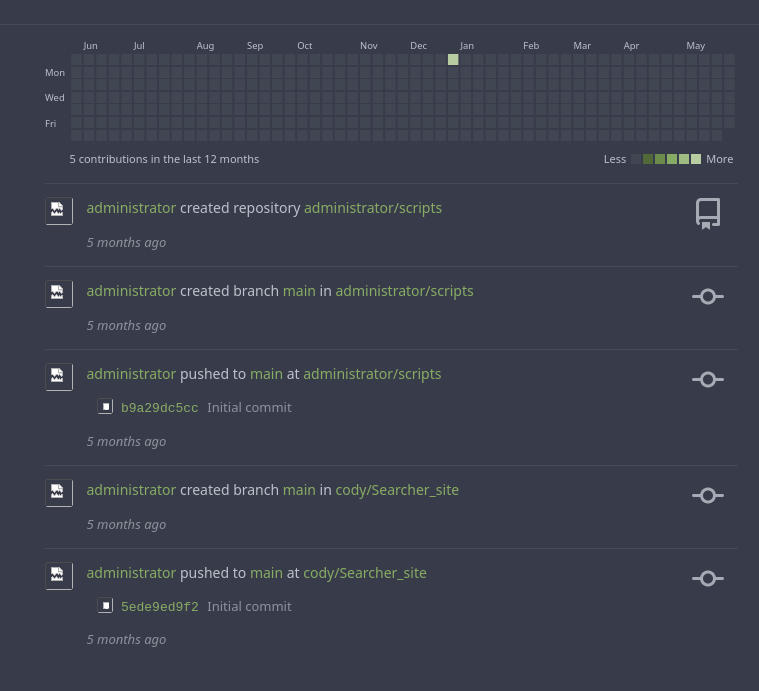The image size is (759, 691).
Task: Click the timestamp under the created repository entry
Action: [x=126, y=242]
